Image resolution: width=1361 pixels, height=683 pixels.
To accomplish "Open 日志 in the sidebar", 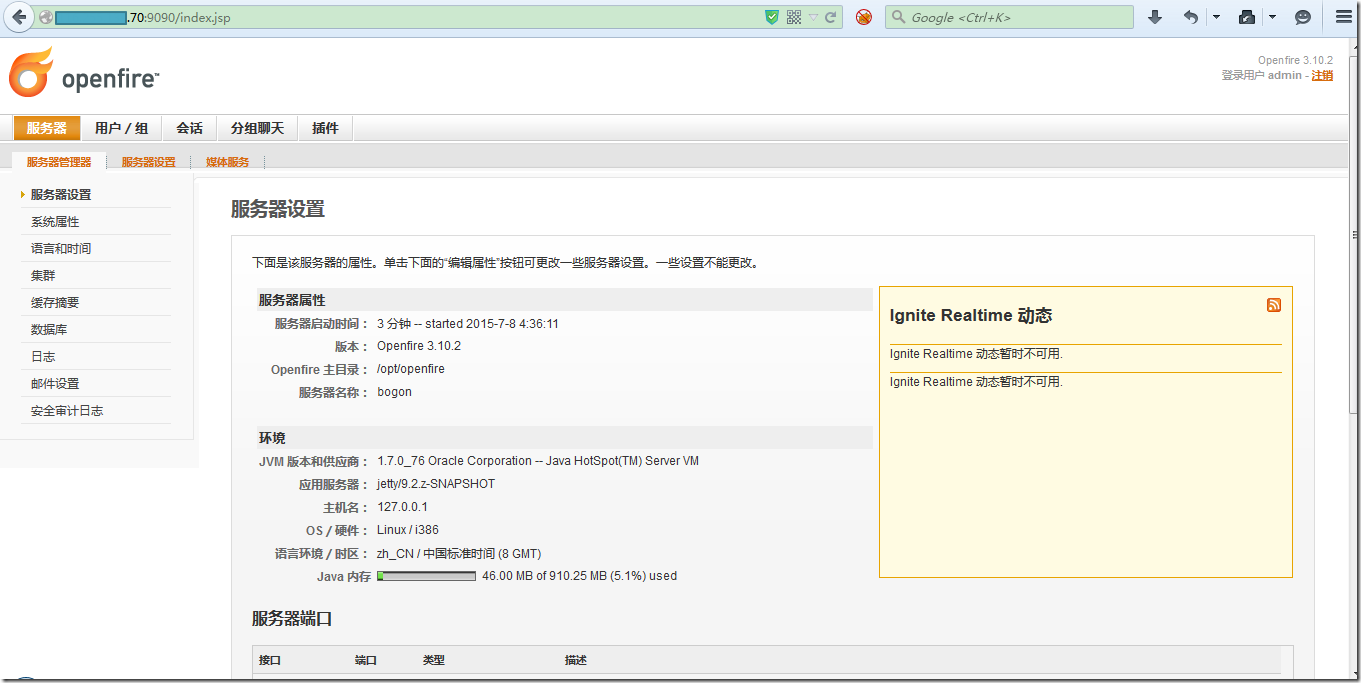I will click(x=43, y=357).
